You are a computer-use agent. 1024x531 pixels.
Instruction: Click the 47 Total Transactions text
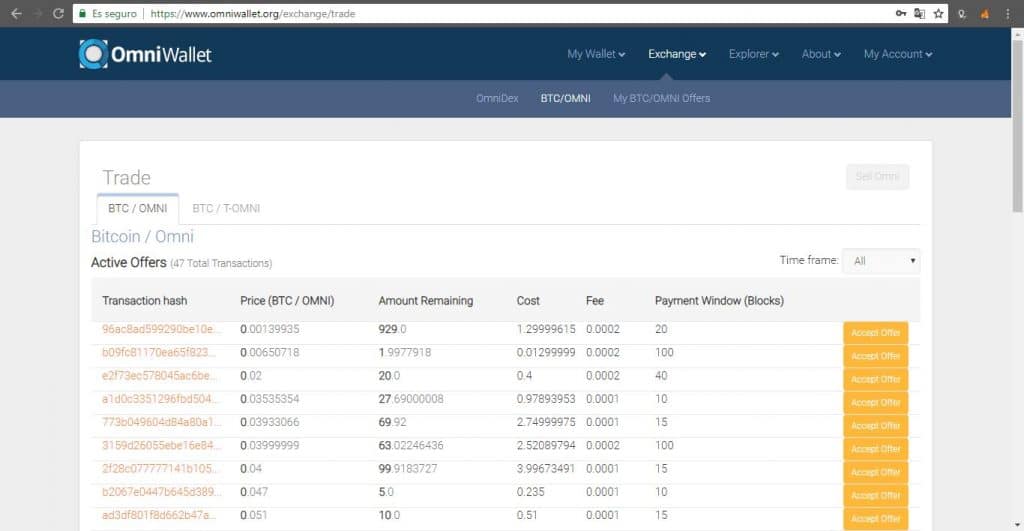coord(221,263)
